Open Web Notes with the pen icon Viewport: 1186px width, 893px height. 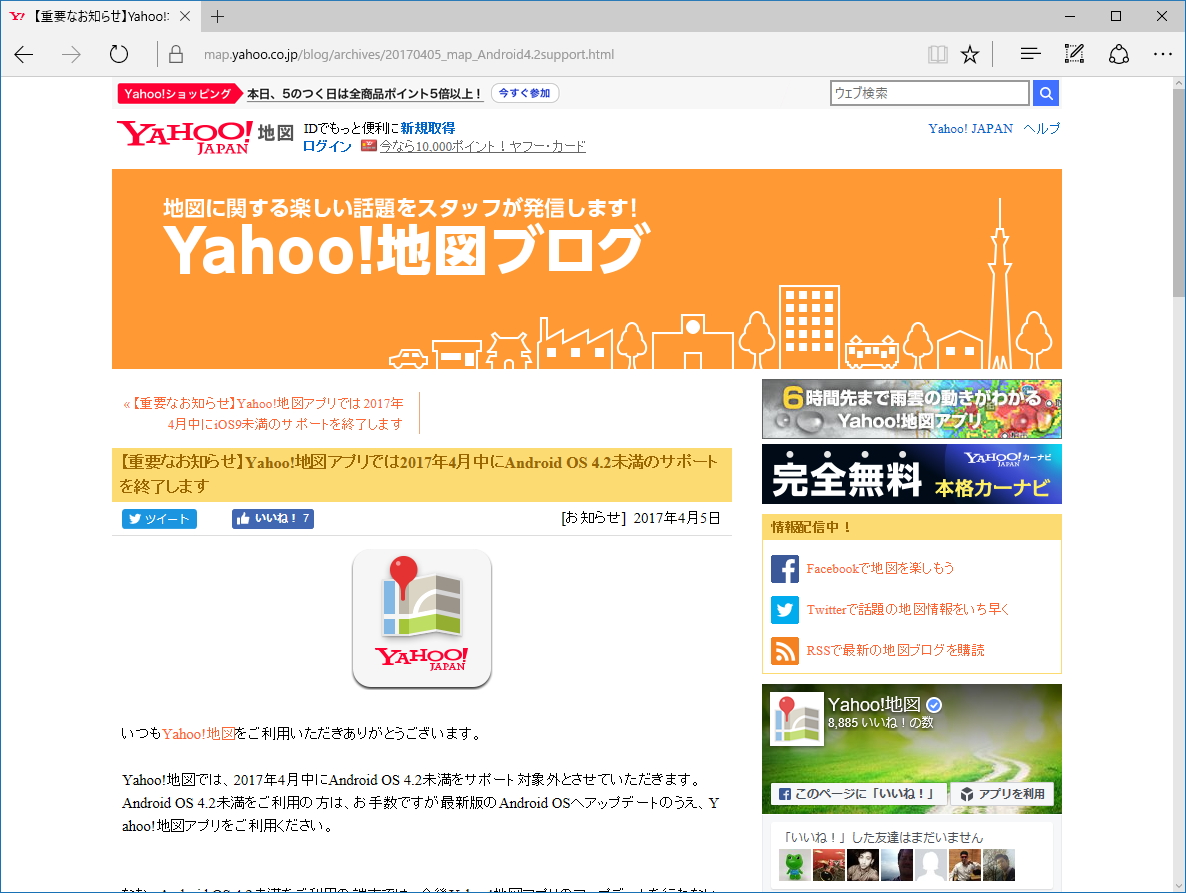tap(1073, 54)
